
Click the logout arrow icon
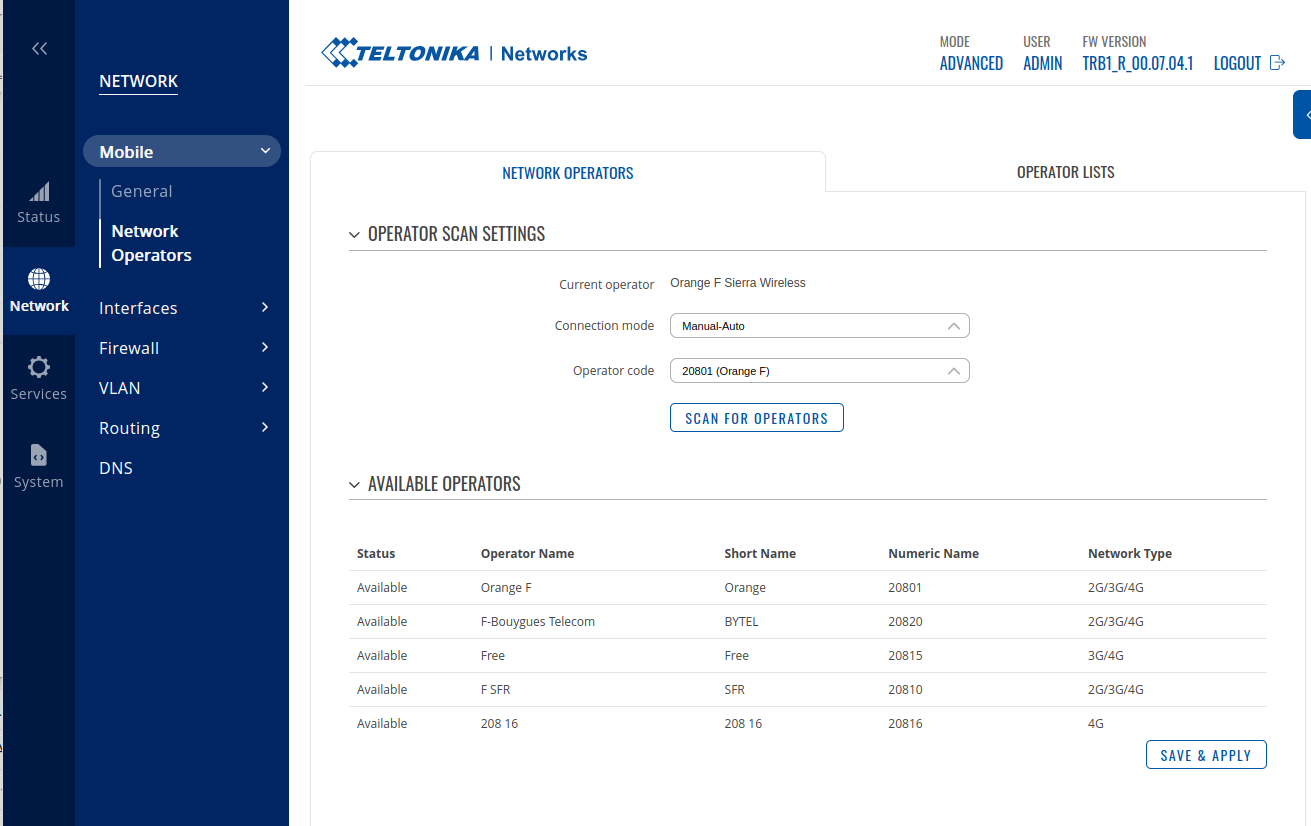click(1277, 63)
